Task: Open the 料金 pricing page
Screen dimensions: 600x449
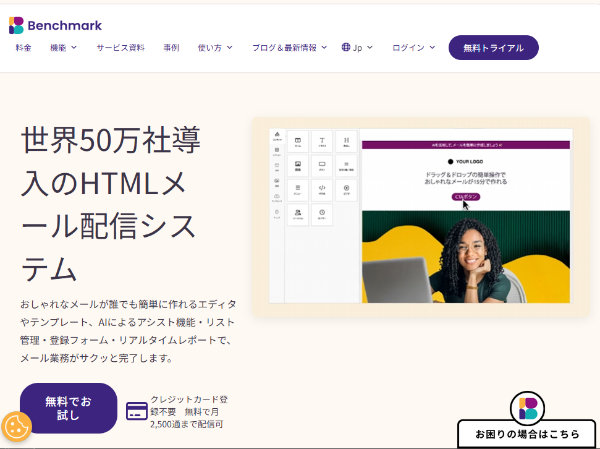Action: (x=23, y=48)
